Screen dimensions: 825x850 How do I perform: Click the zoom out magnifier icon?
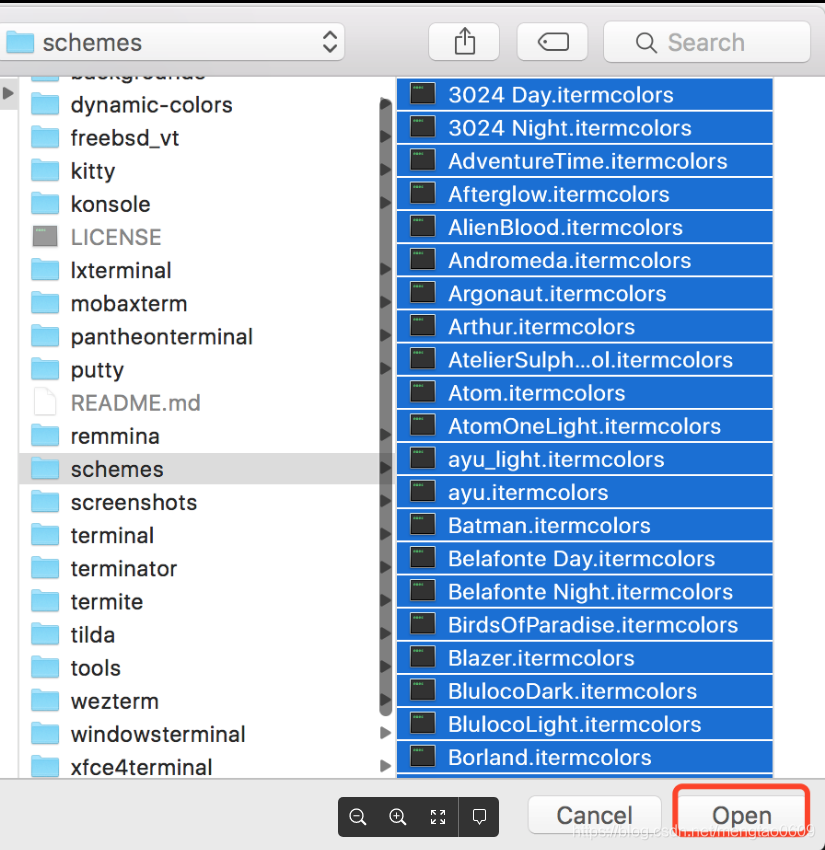tap(358, 816)
